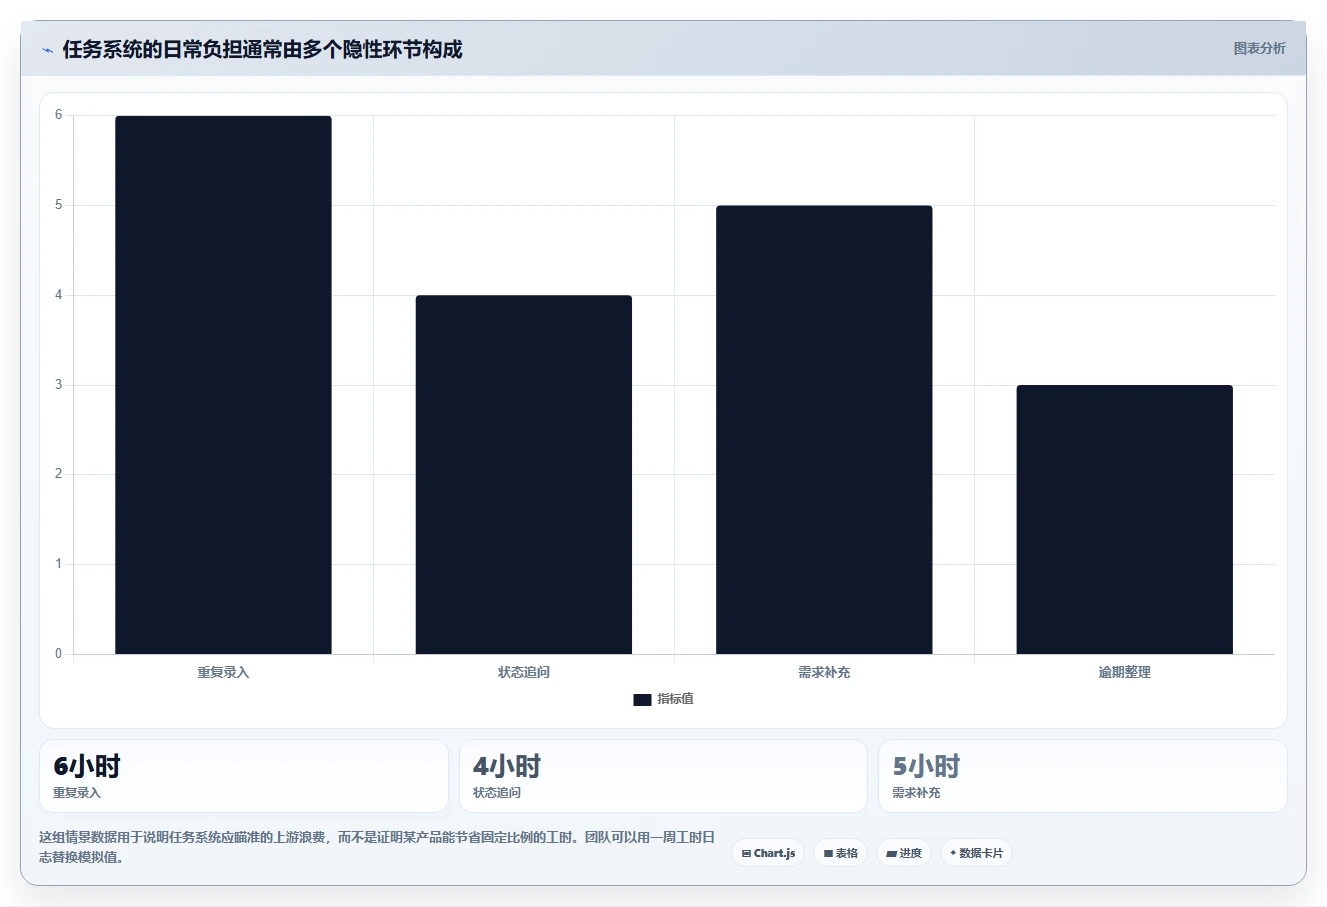Click the 重复录入 bar in chart
The height and width of the screenshot is (907, 1327).
click(x=223, y=385)
